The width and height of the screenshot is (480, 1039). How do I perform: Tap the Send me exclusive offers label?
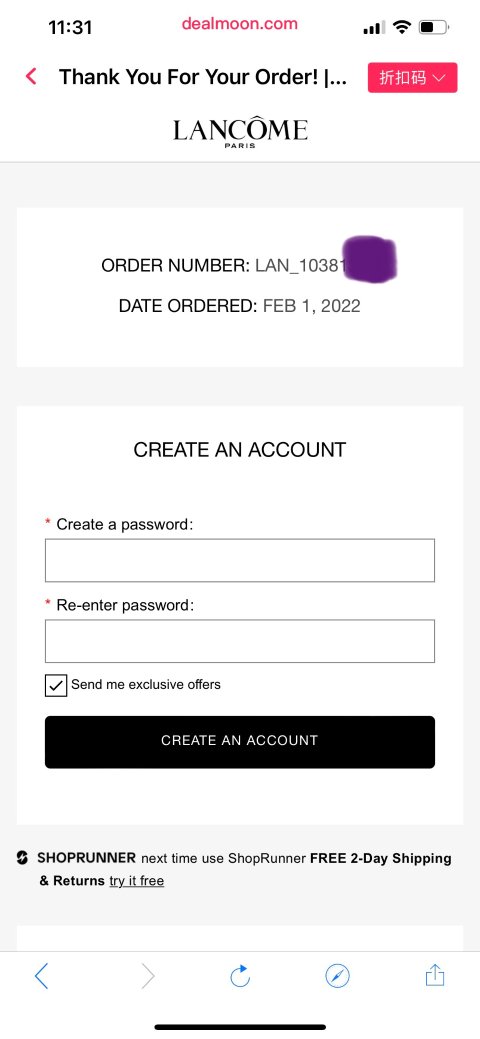(146, 684)
